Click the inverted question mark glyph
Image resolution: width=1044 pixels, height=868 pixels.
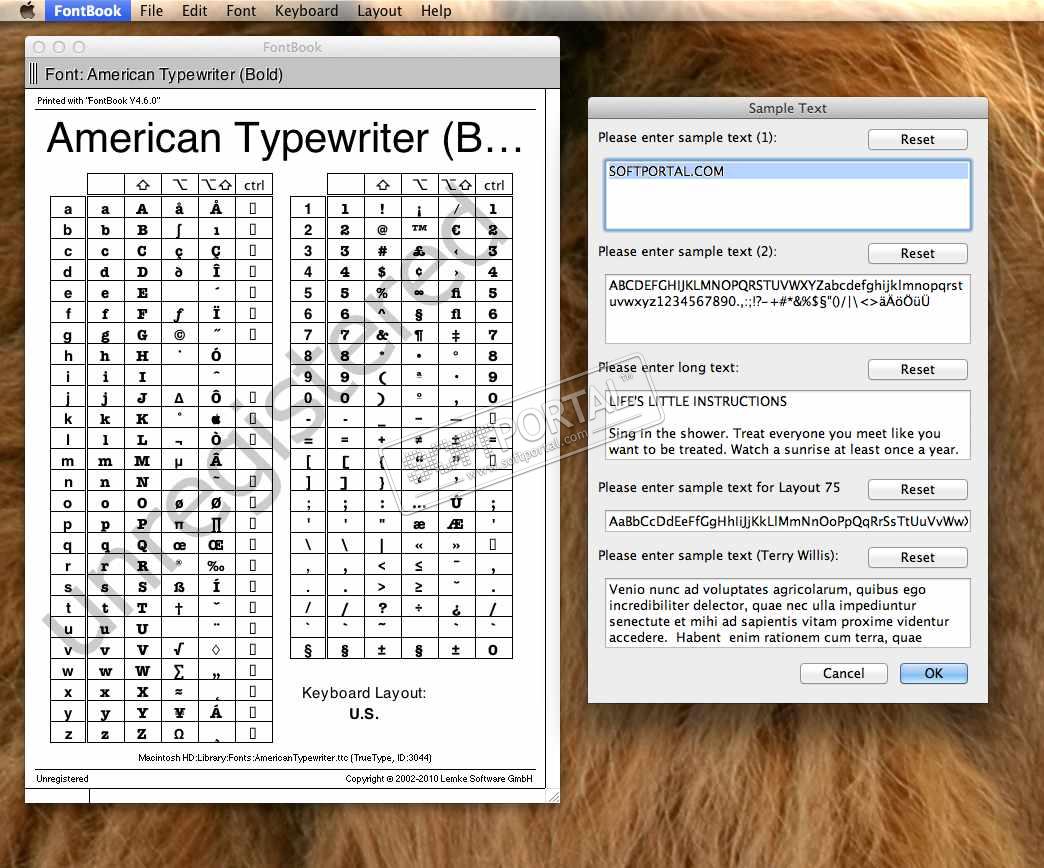(x=456, y=608)
